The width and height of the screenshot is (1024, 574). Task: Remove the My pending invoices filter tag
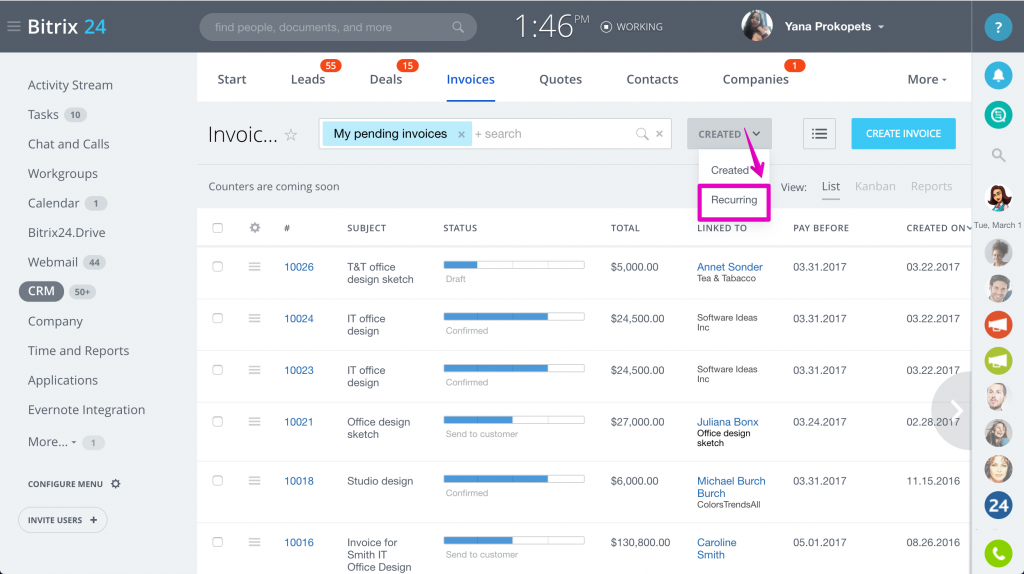[461, 135]
